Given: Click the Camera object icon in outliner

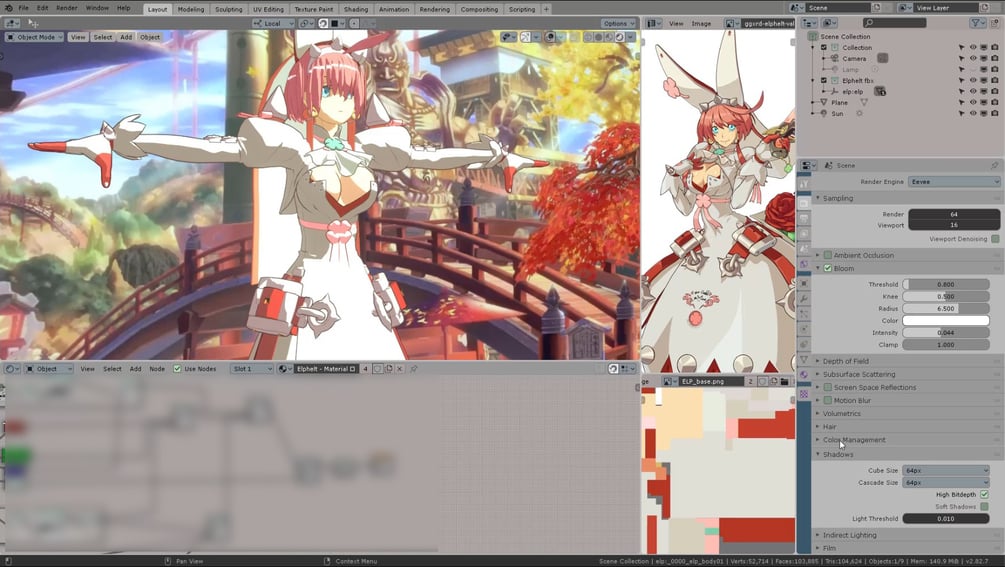Looking at the screenshot, I should coord(835,58).
